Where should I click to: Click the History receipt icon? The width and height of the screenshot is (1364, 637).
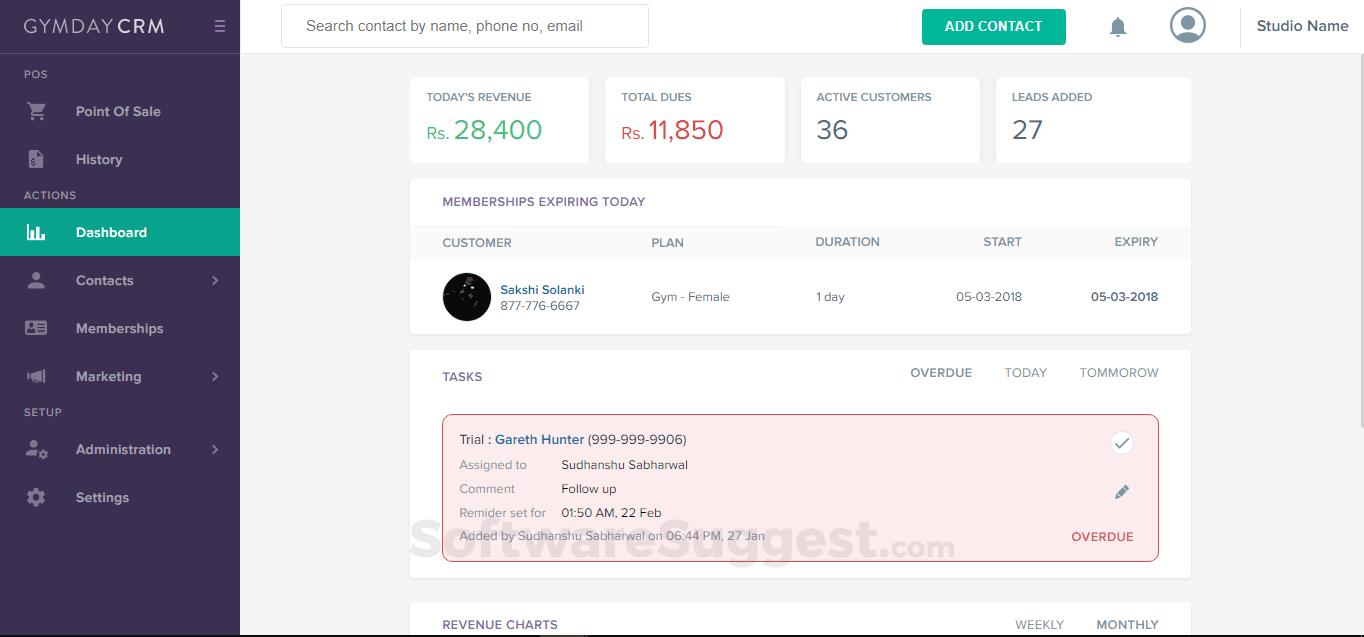[37, 159]
